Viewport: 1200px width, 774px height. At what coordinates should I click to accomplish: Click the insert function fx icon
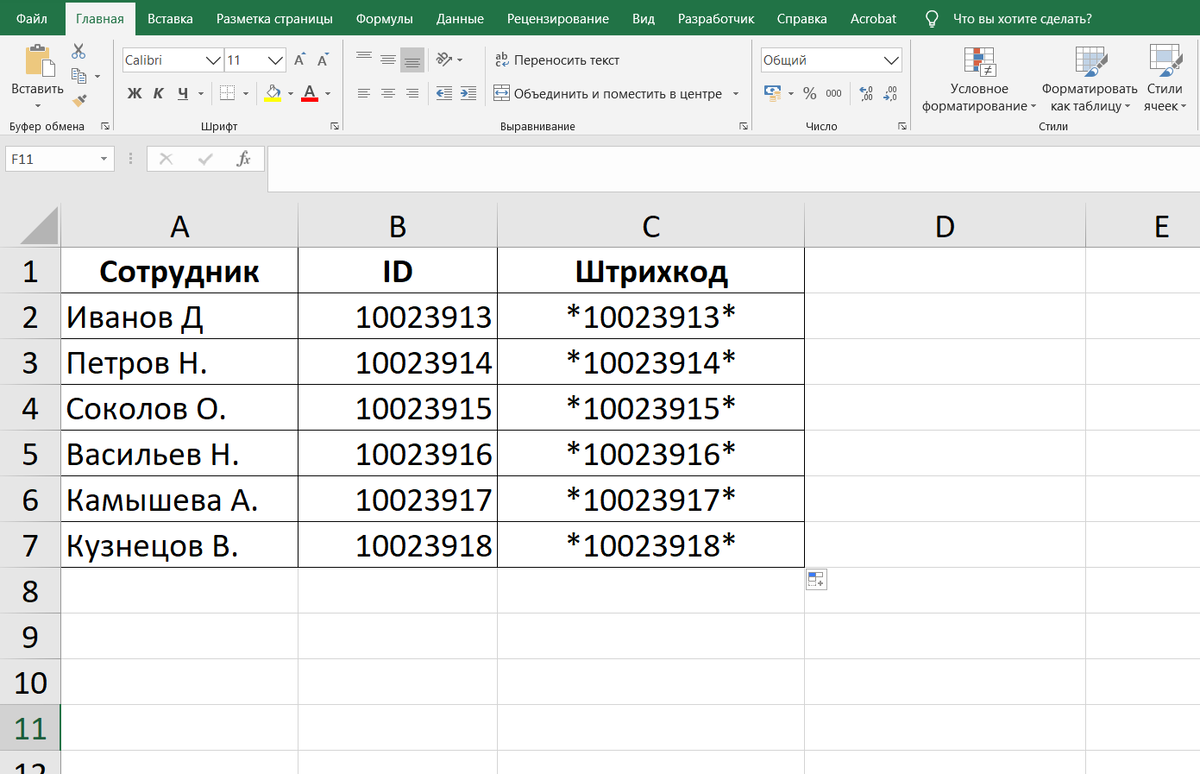pos(243,159)
